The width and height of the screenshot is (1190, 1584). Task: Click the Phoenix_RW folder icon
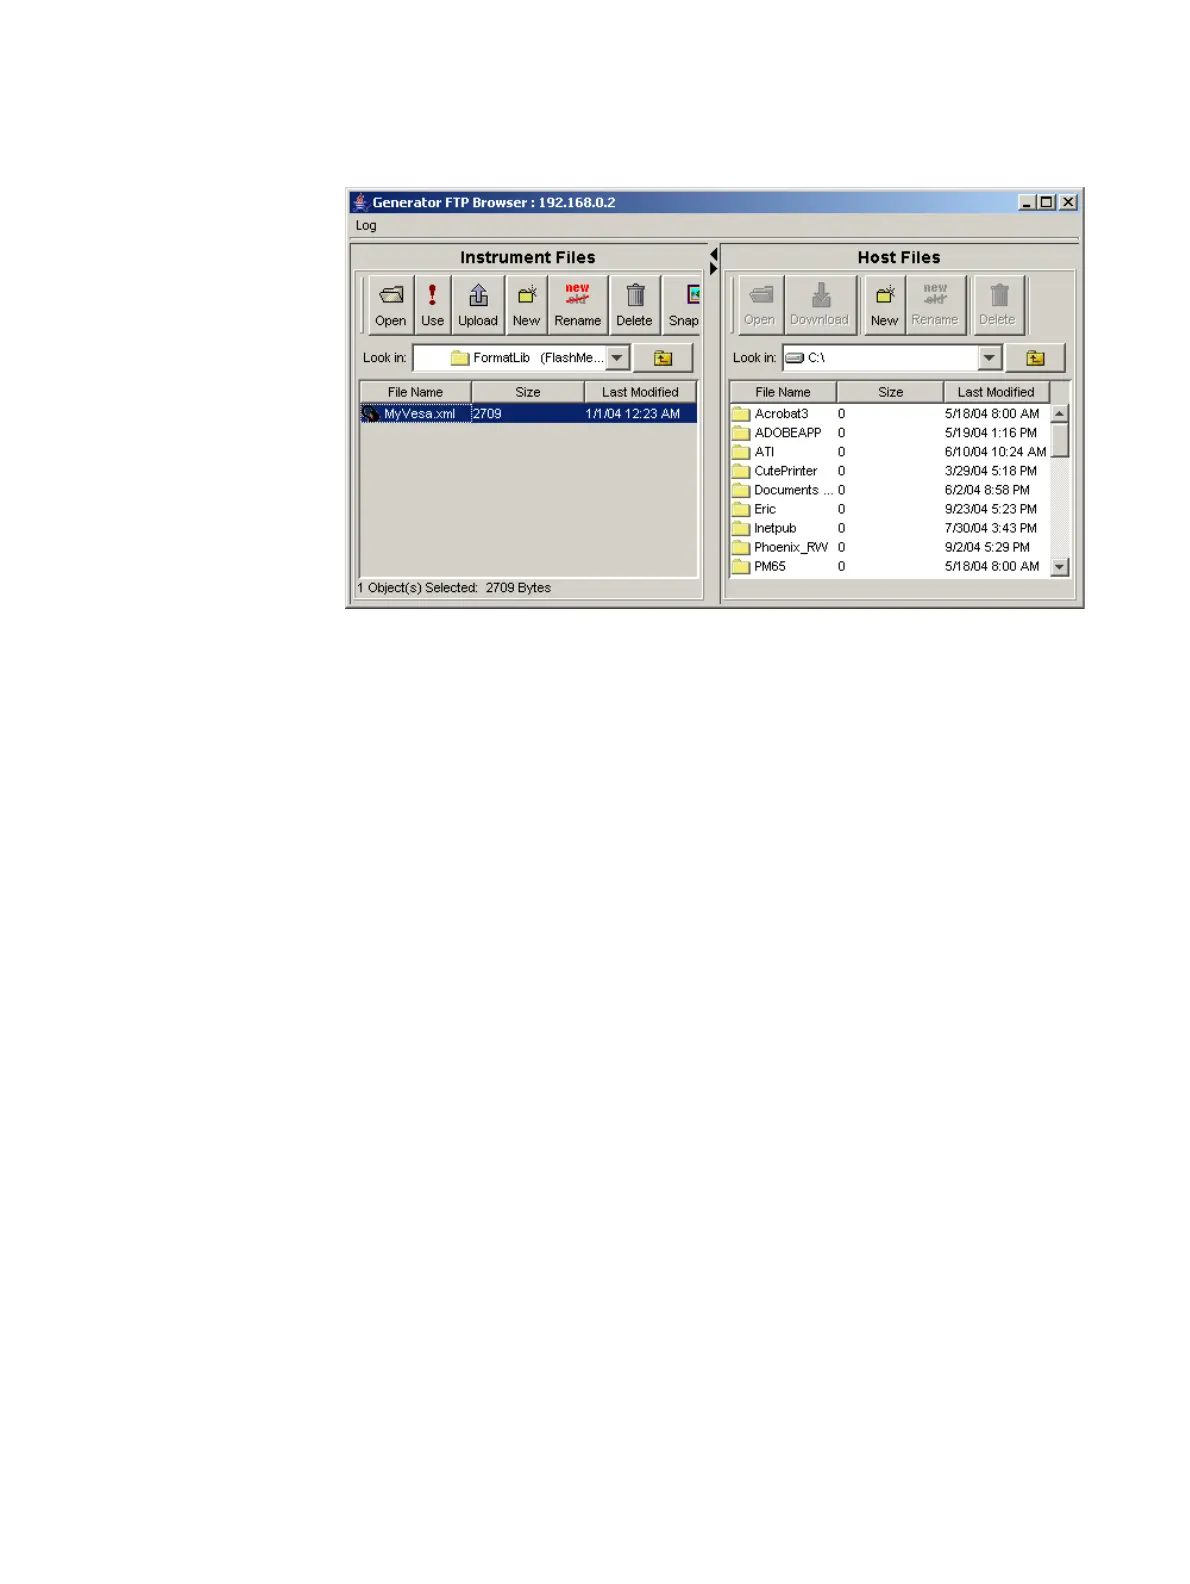click(x=741, y=547)
